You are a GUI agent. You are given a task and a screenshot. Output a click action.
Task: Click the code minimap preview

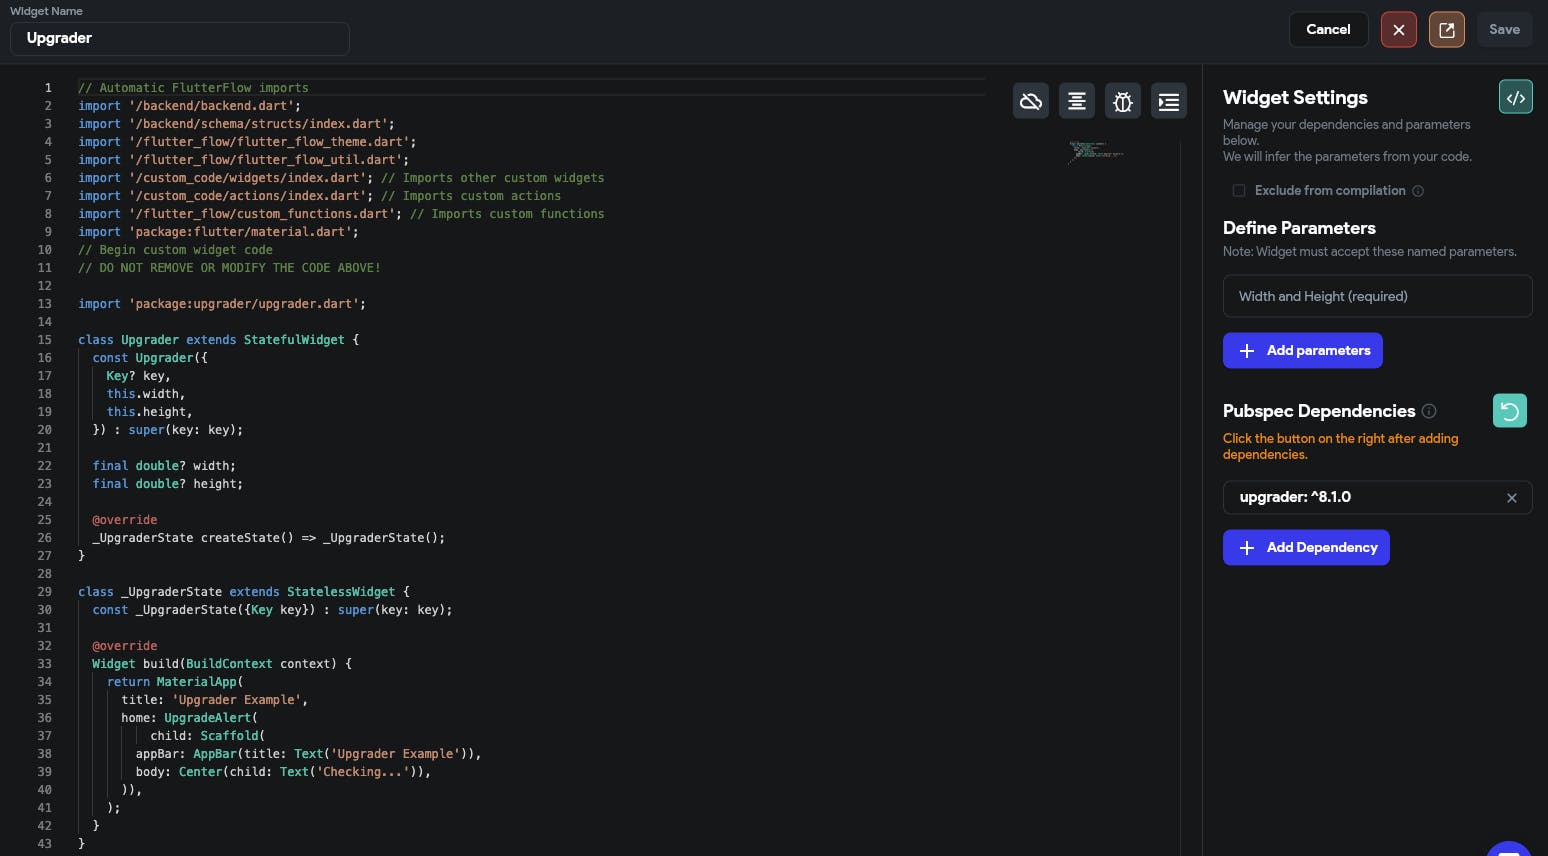point(1095,152)
